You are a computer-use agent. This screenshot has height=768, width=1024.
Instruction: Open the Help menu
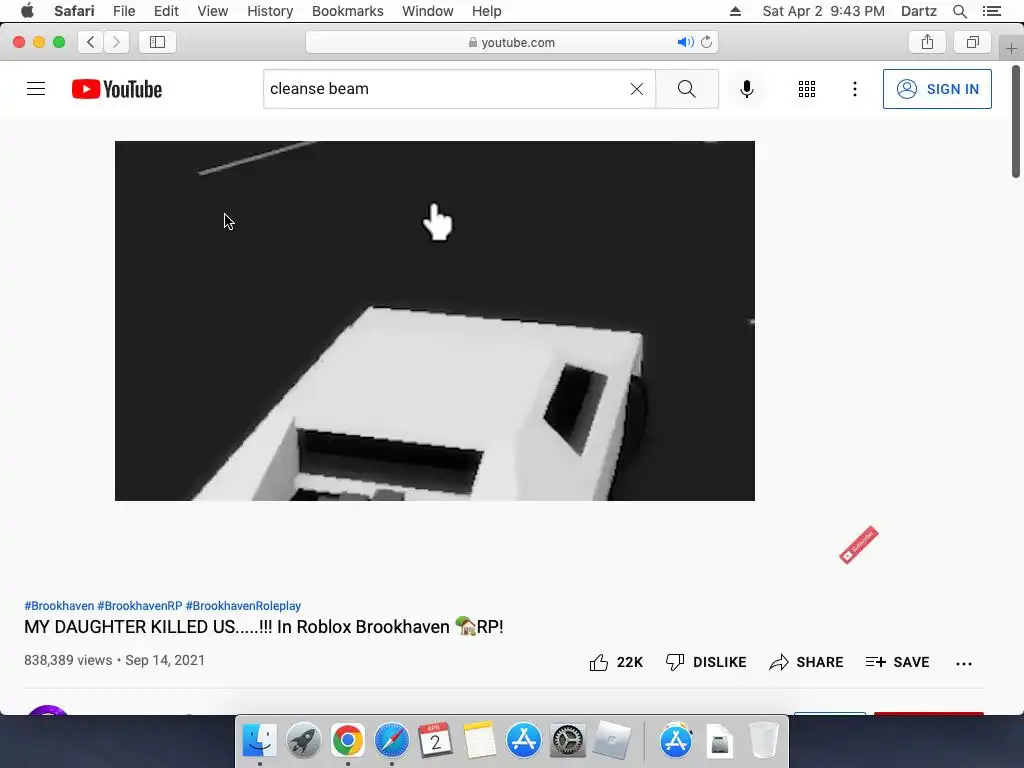[x=487, y=11]
